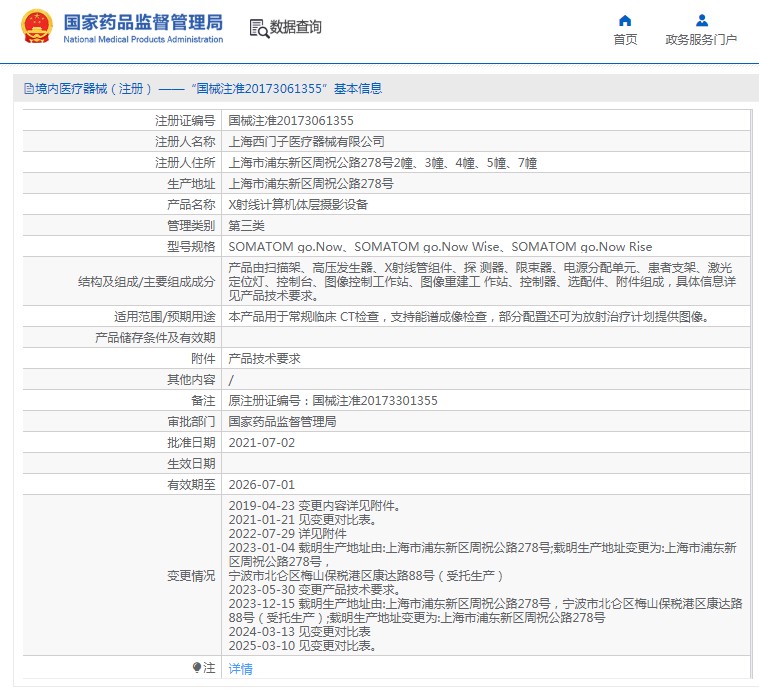
Task: Click change entry 2019-04-23 变更内容详见附件
Action: [315, 506]
